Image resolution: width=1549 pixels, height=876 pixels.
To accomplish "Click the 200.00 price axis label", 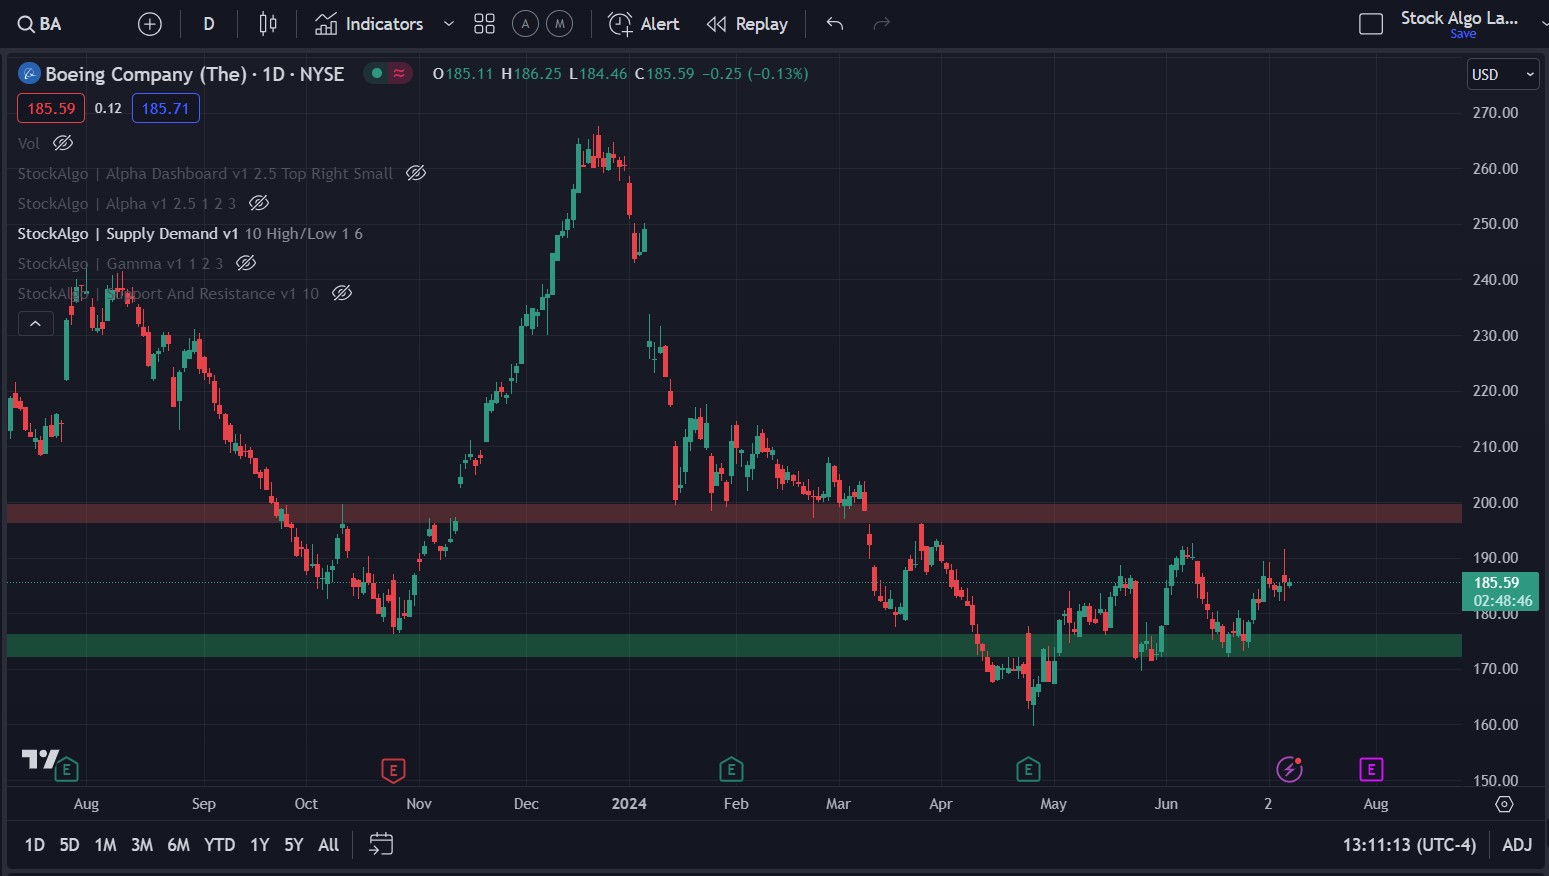I will click(1495, 502).
